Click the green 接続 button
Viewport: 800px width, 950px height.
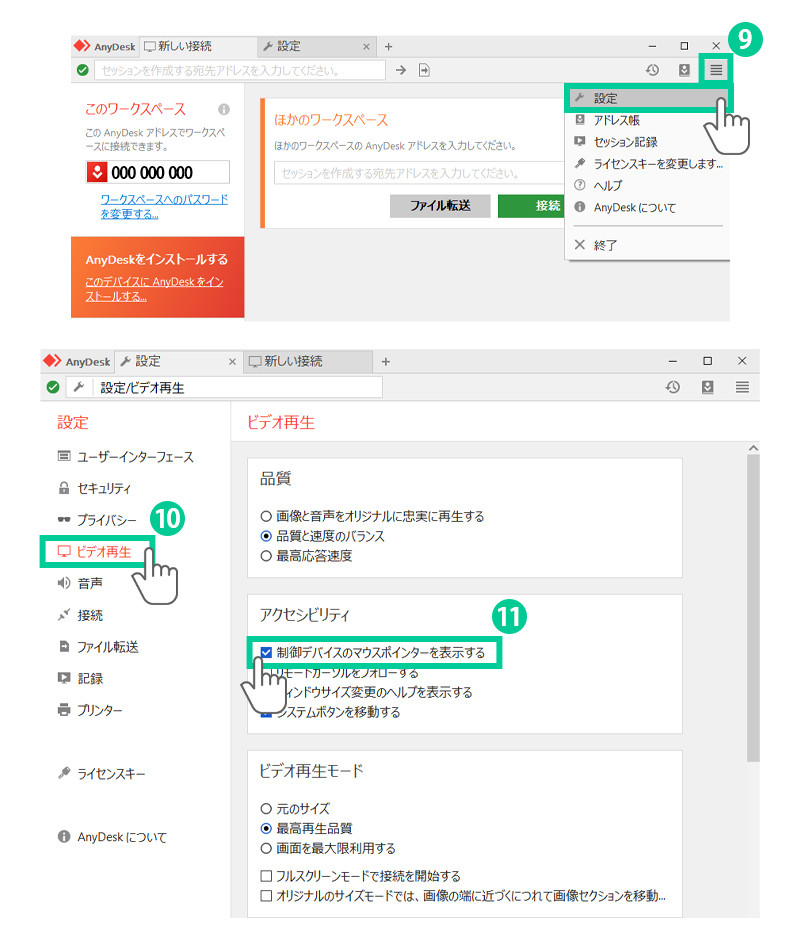click(546, 206)
